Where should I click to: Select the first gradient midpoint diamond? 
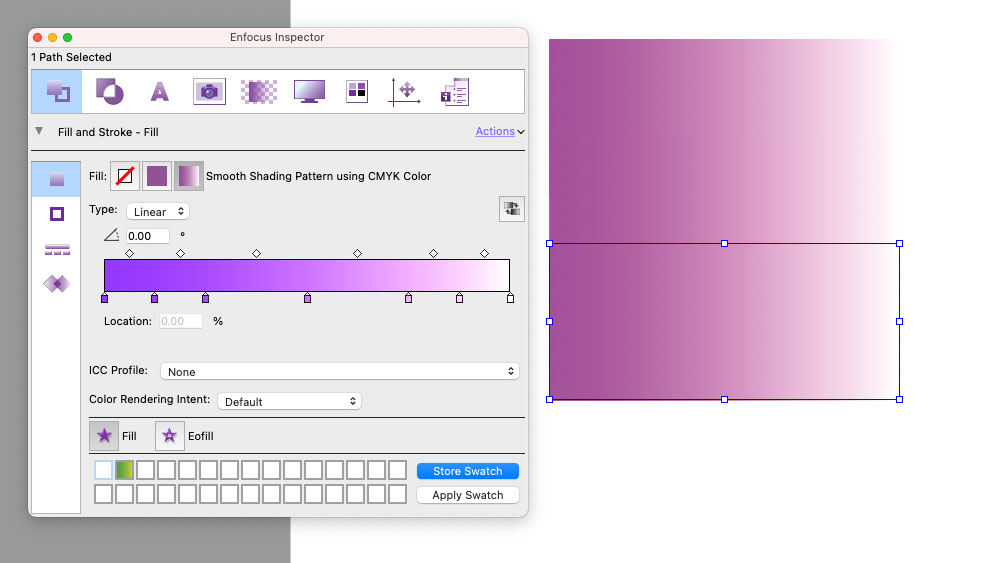coord(130,253)
